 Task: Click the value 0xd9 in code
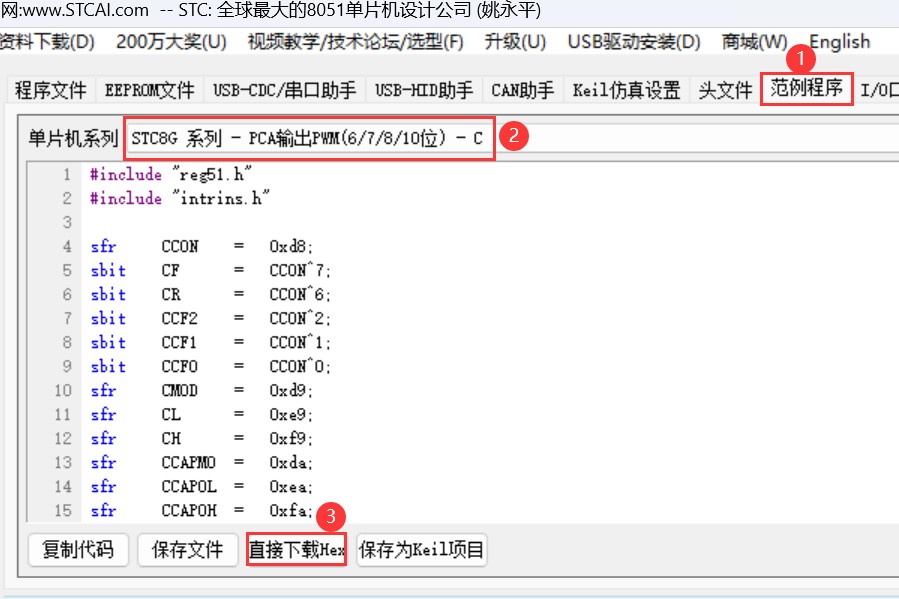[288, 391]
